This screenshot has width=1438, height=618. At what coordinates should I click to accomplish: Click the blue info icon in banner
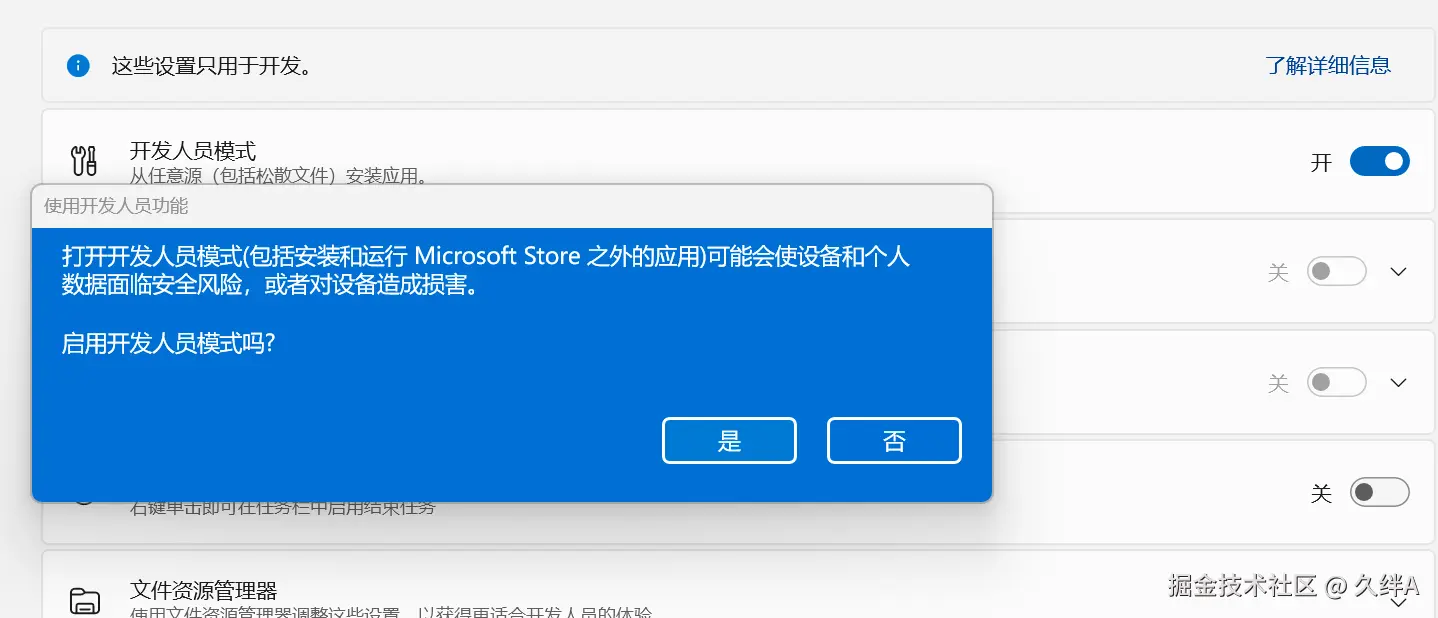click(x=78, y=66)
